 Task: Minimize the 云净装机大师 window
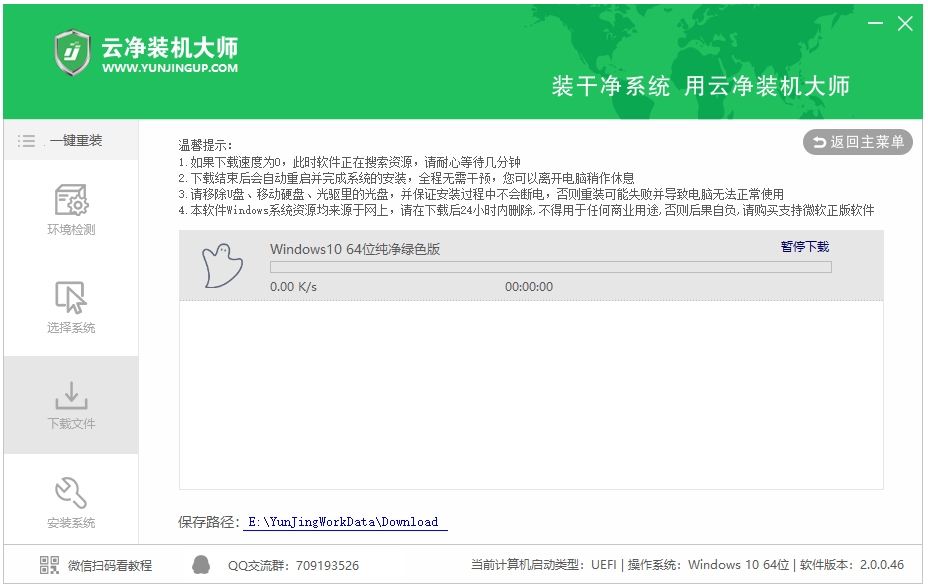(875, 23)
